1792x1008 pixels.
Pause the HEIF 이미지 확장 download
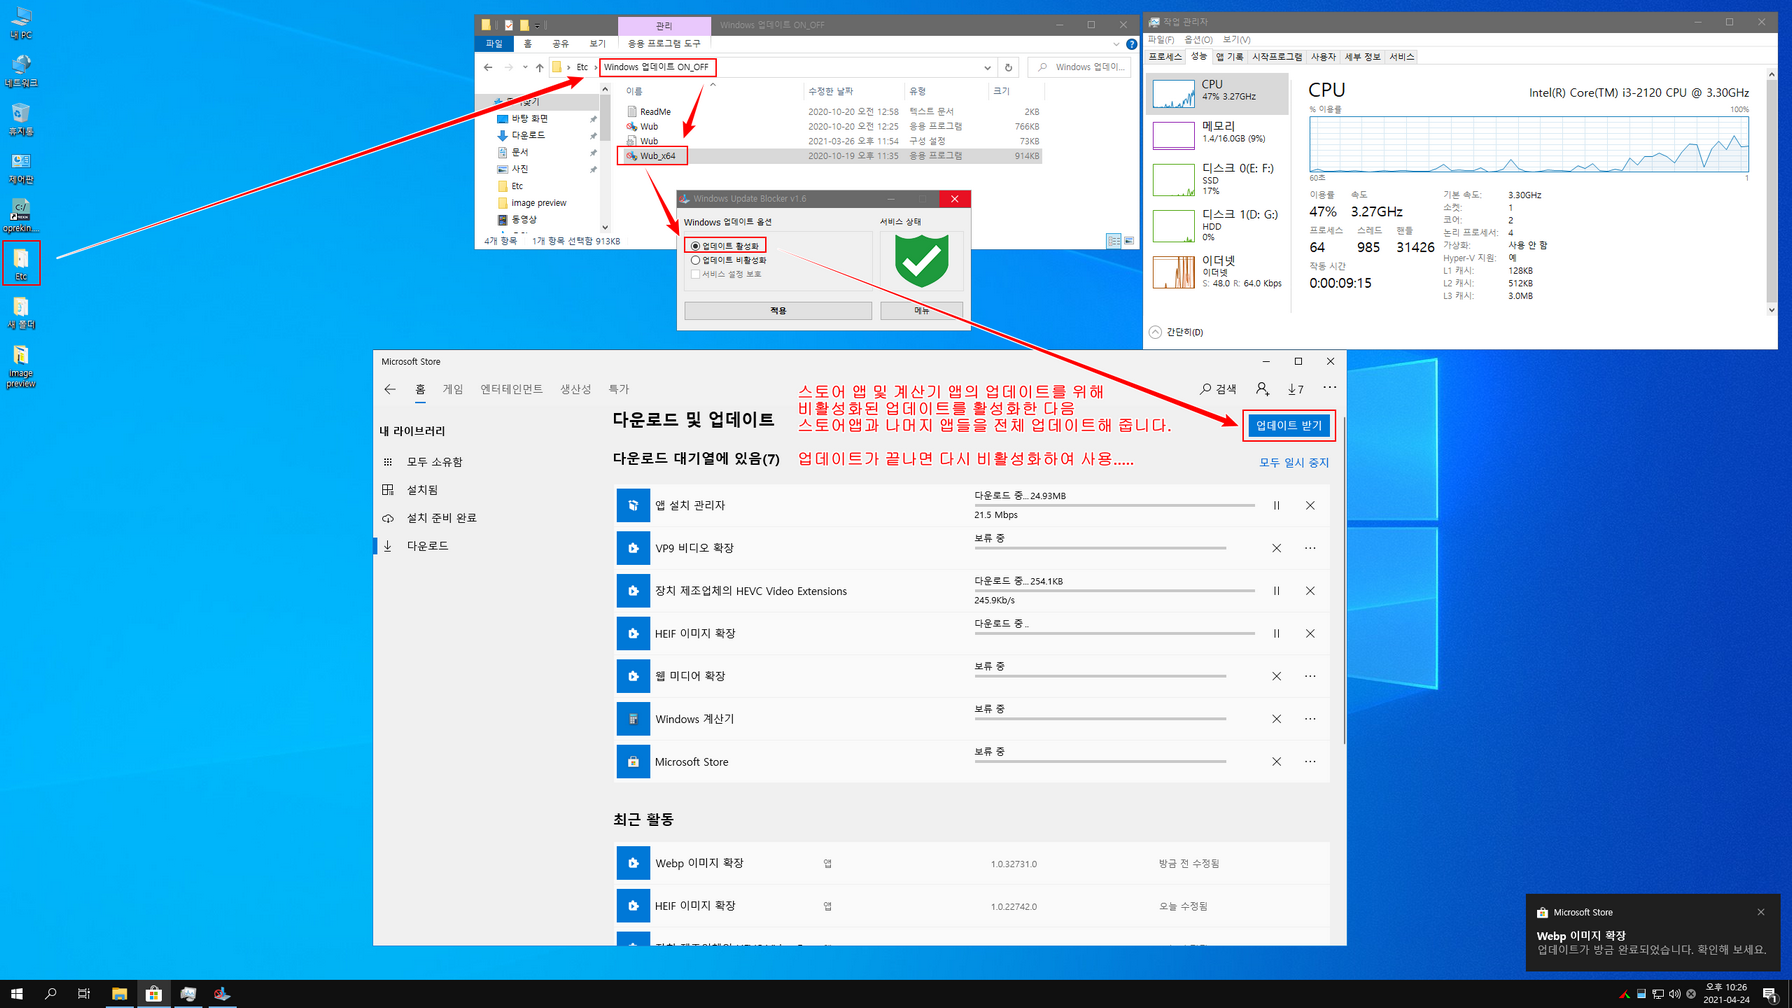1276,634
